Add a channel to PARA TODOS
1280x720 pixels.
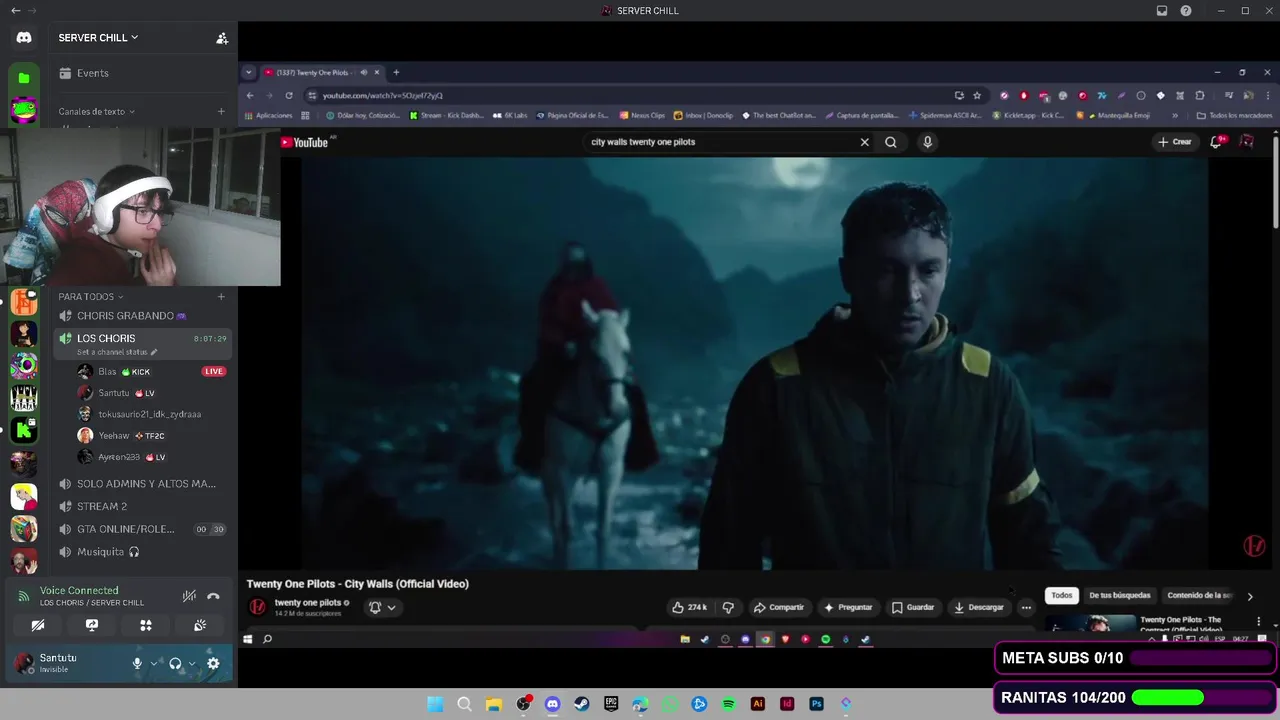(x=221, y=296)
